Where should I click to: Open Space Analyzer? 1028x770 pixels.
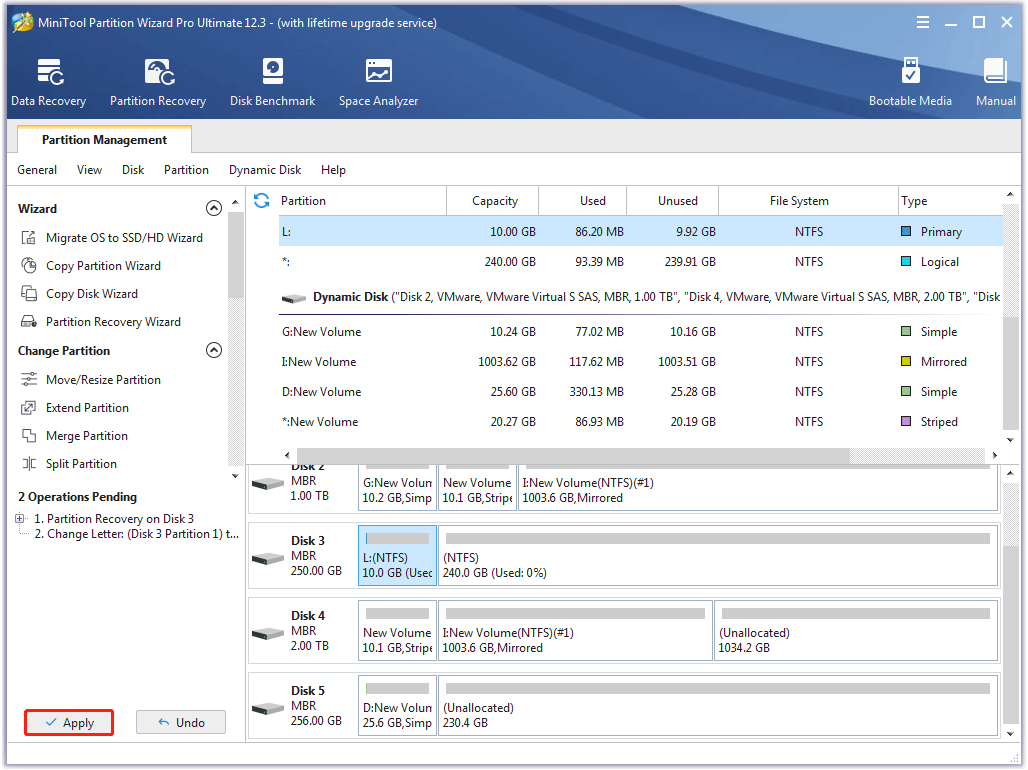point(378,81)
